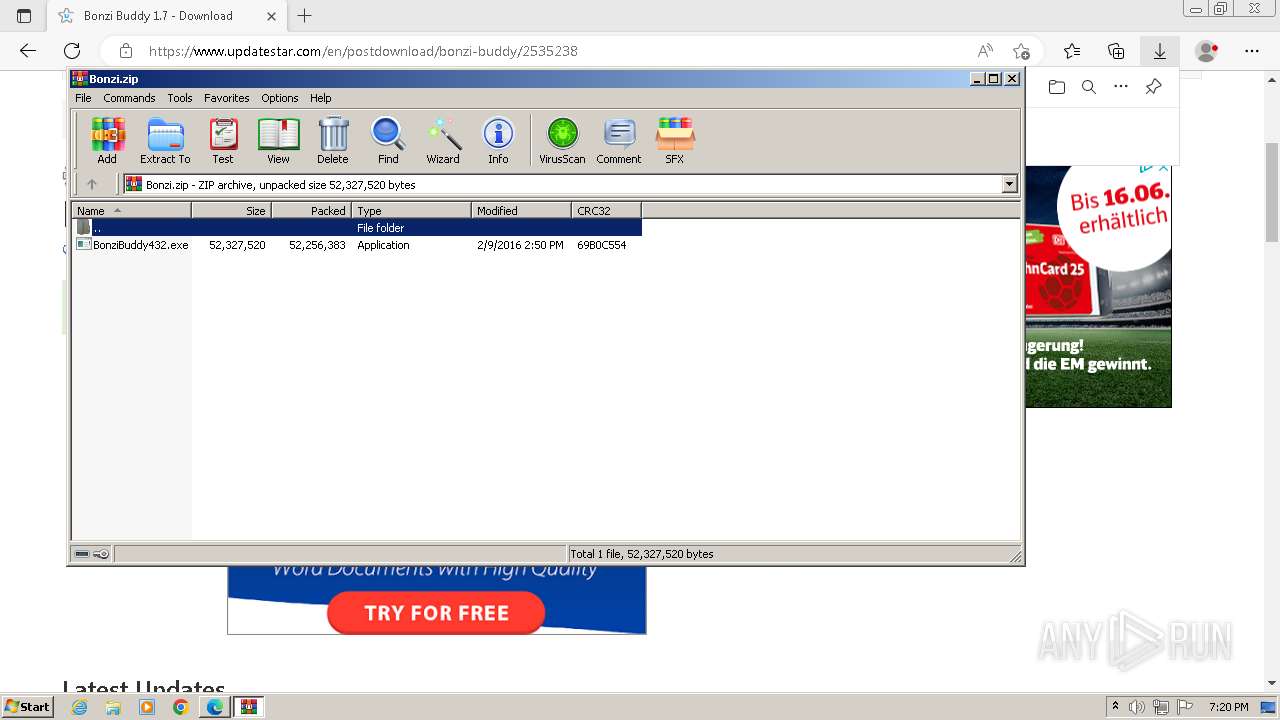
Task: Click the Action Center flag tray icon
Action: click(x=1185, y=707)
